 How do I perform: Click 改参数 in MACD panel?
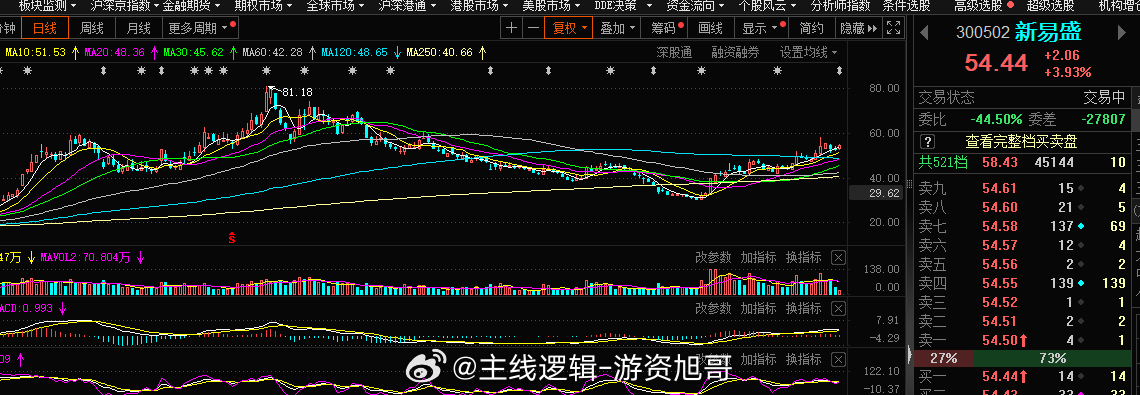click(712, 308)
